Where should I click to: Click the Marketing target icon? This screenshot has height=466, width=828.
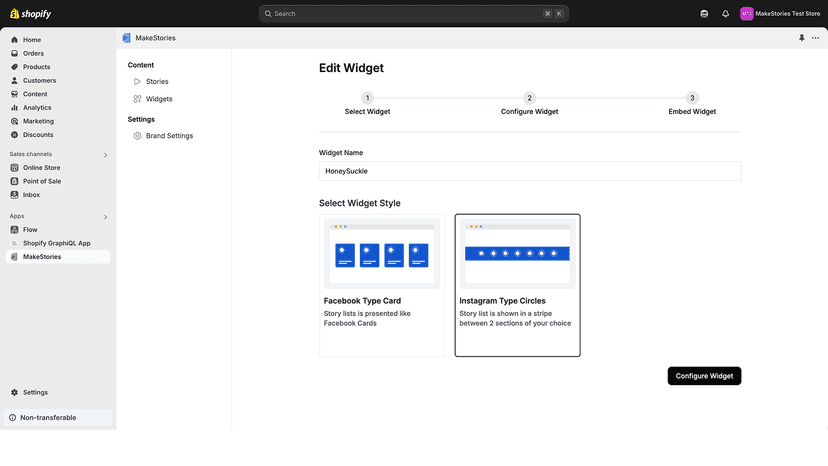click(x=14, y=121)
